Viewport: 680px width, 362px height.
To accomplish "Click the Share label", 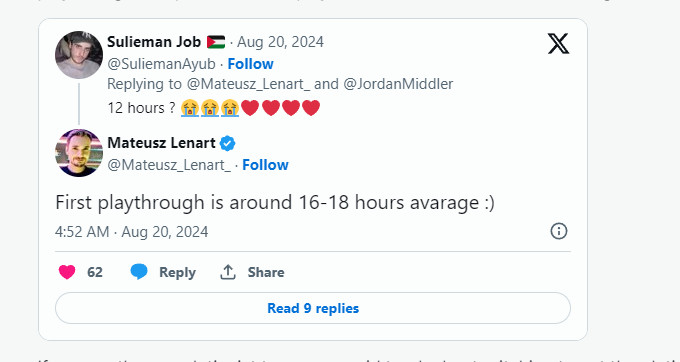I will [x=266, y=272].
